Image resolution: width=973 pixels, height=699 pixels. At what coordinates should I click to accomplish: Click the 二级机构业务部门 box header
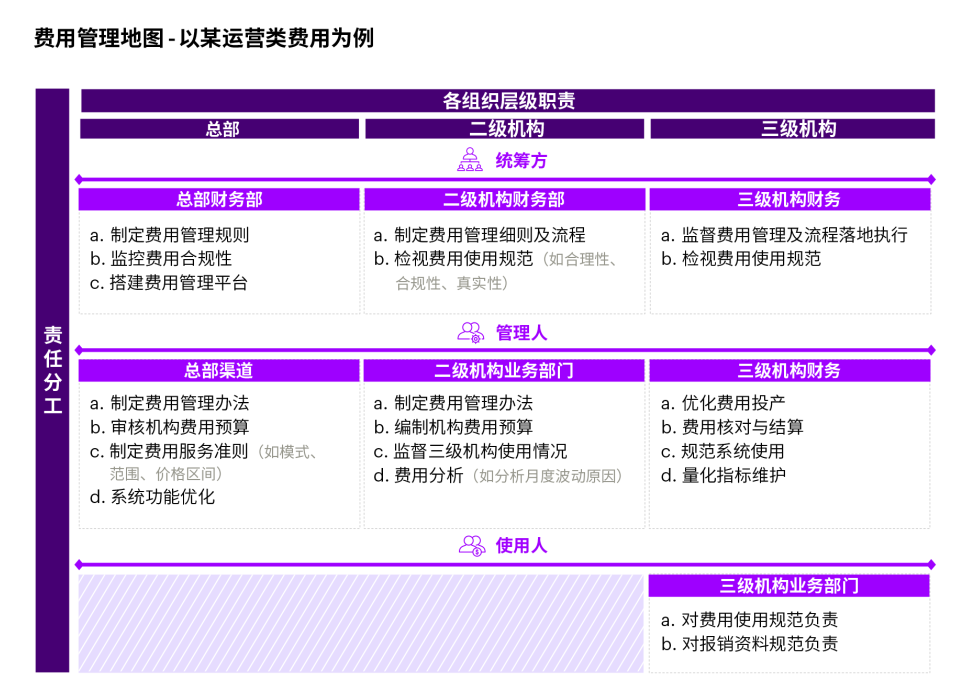504,371
